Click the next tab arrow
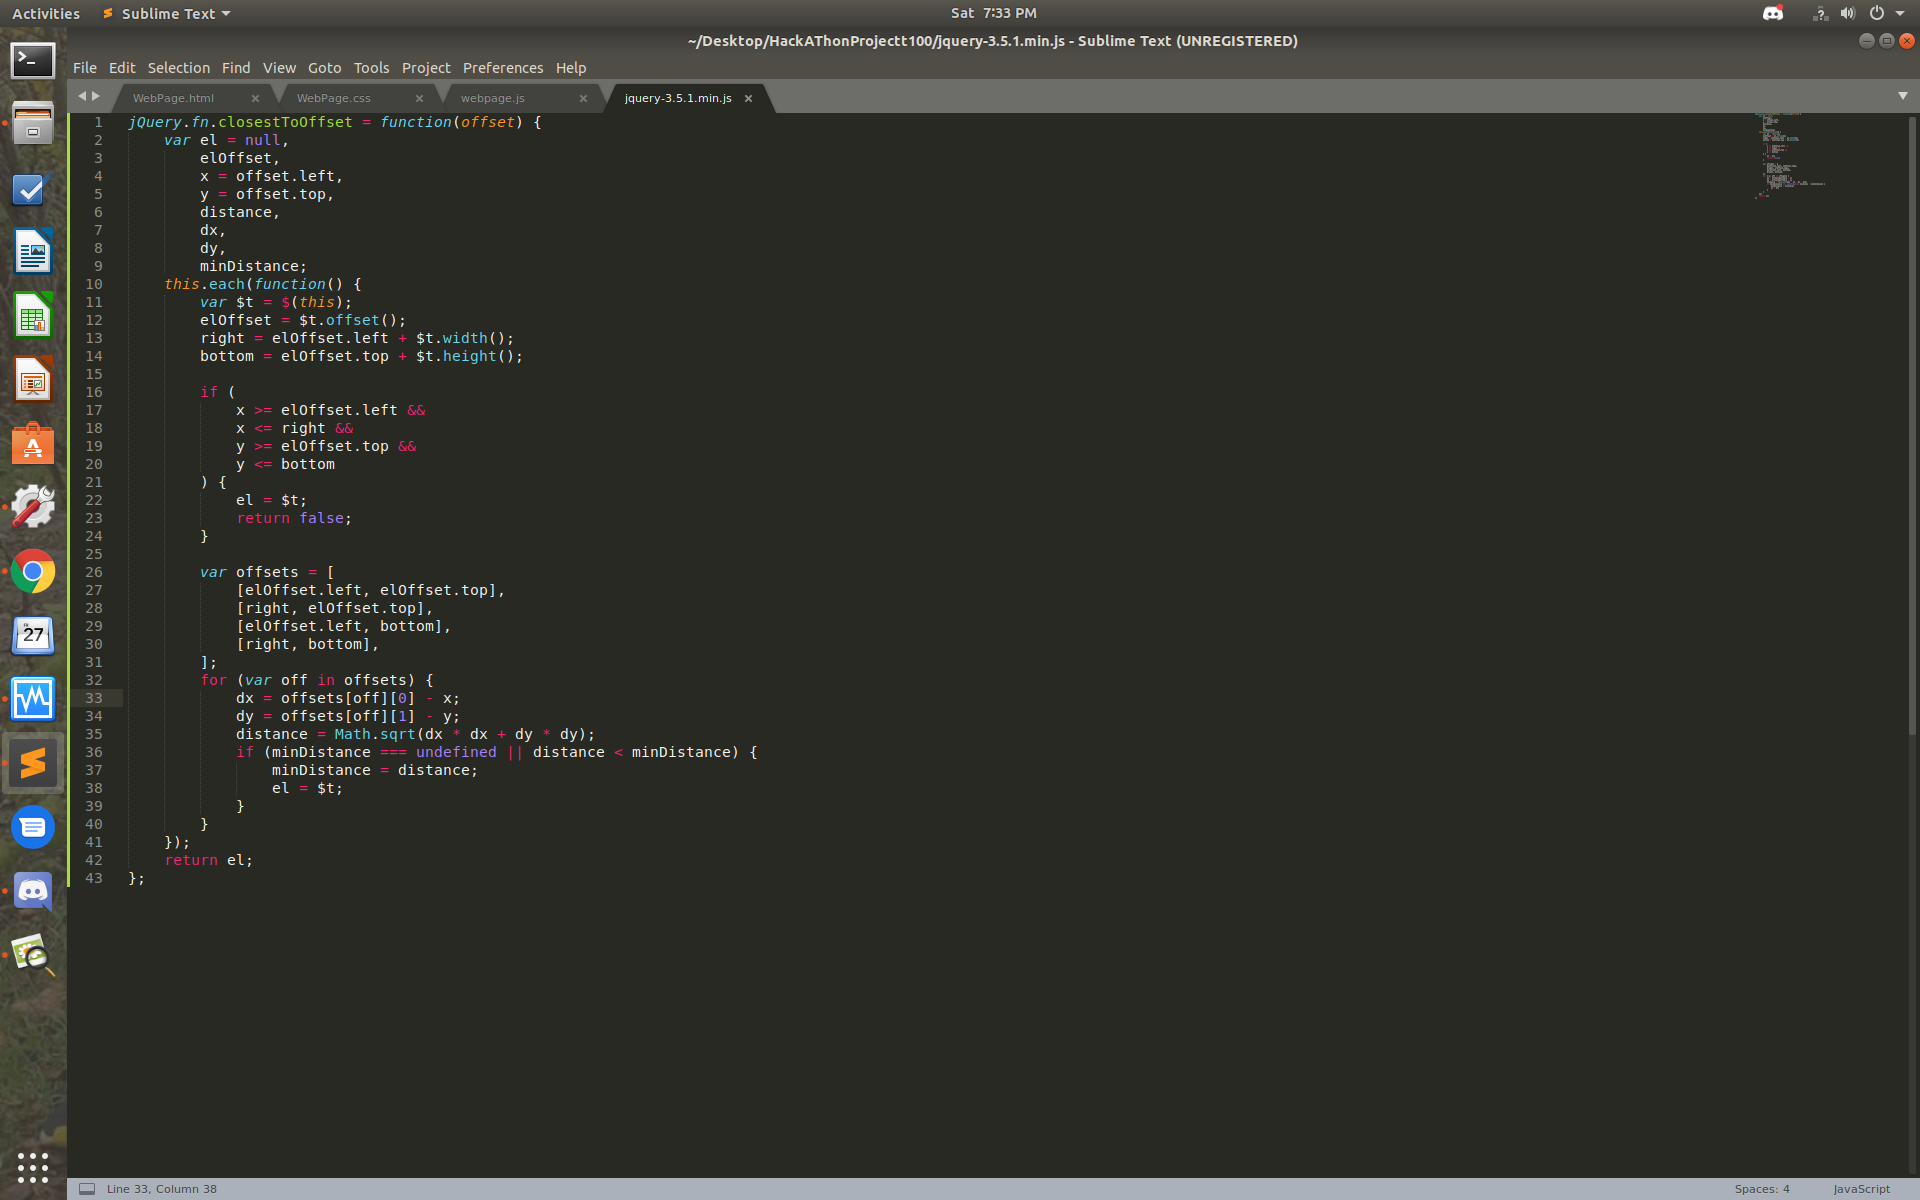The height and width of the screenshot is (1200, 1920). tap(96, 96)
